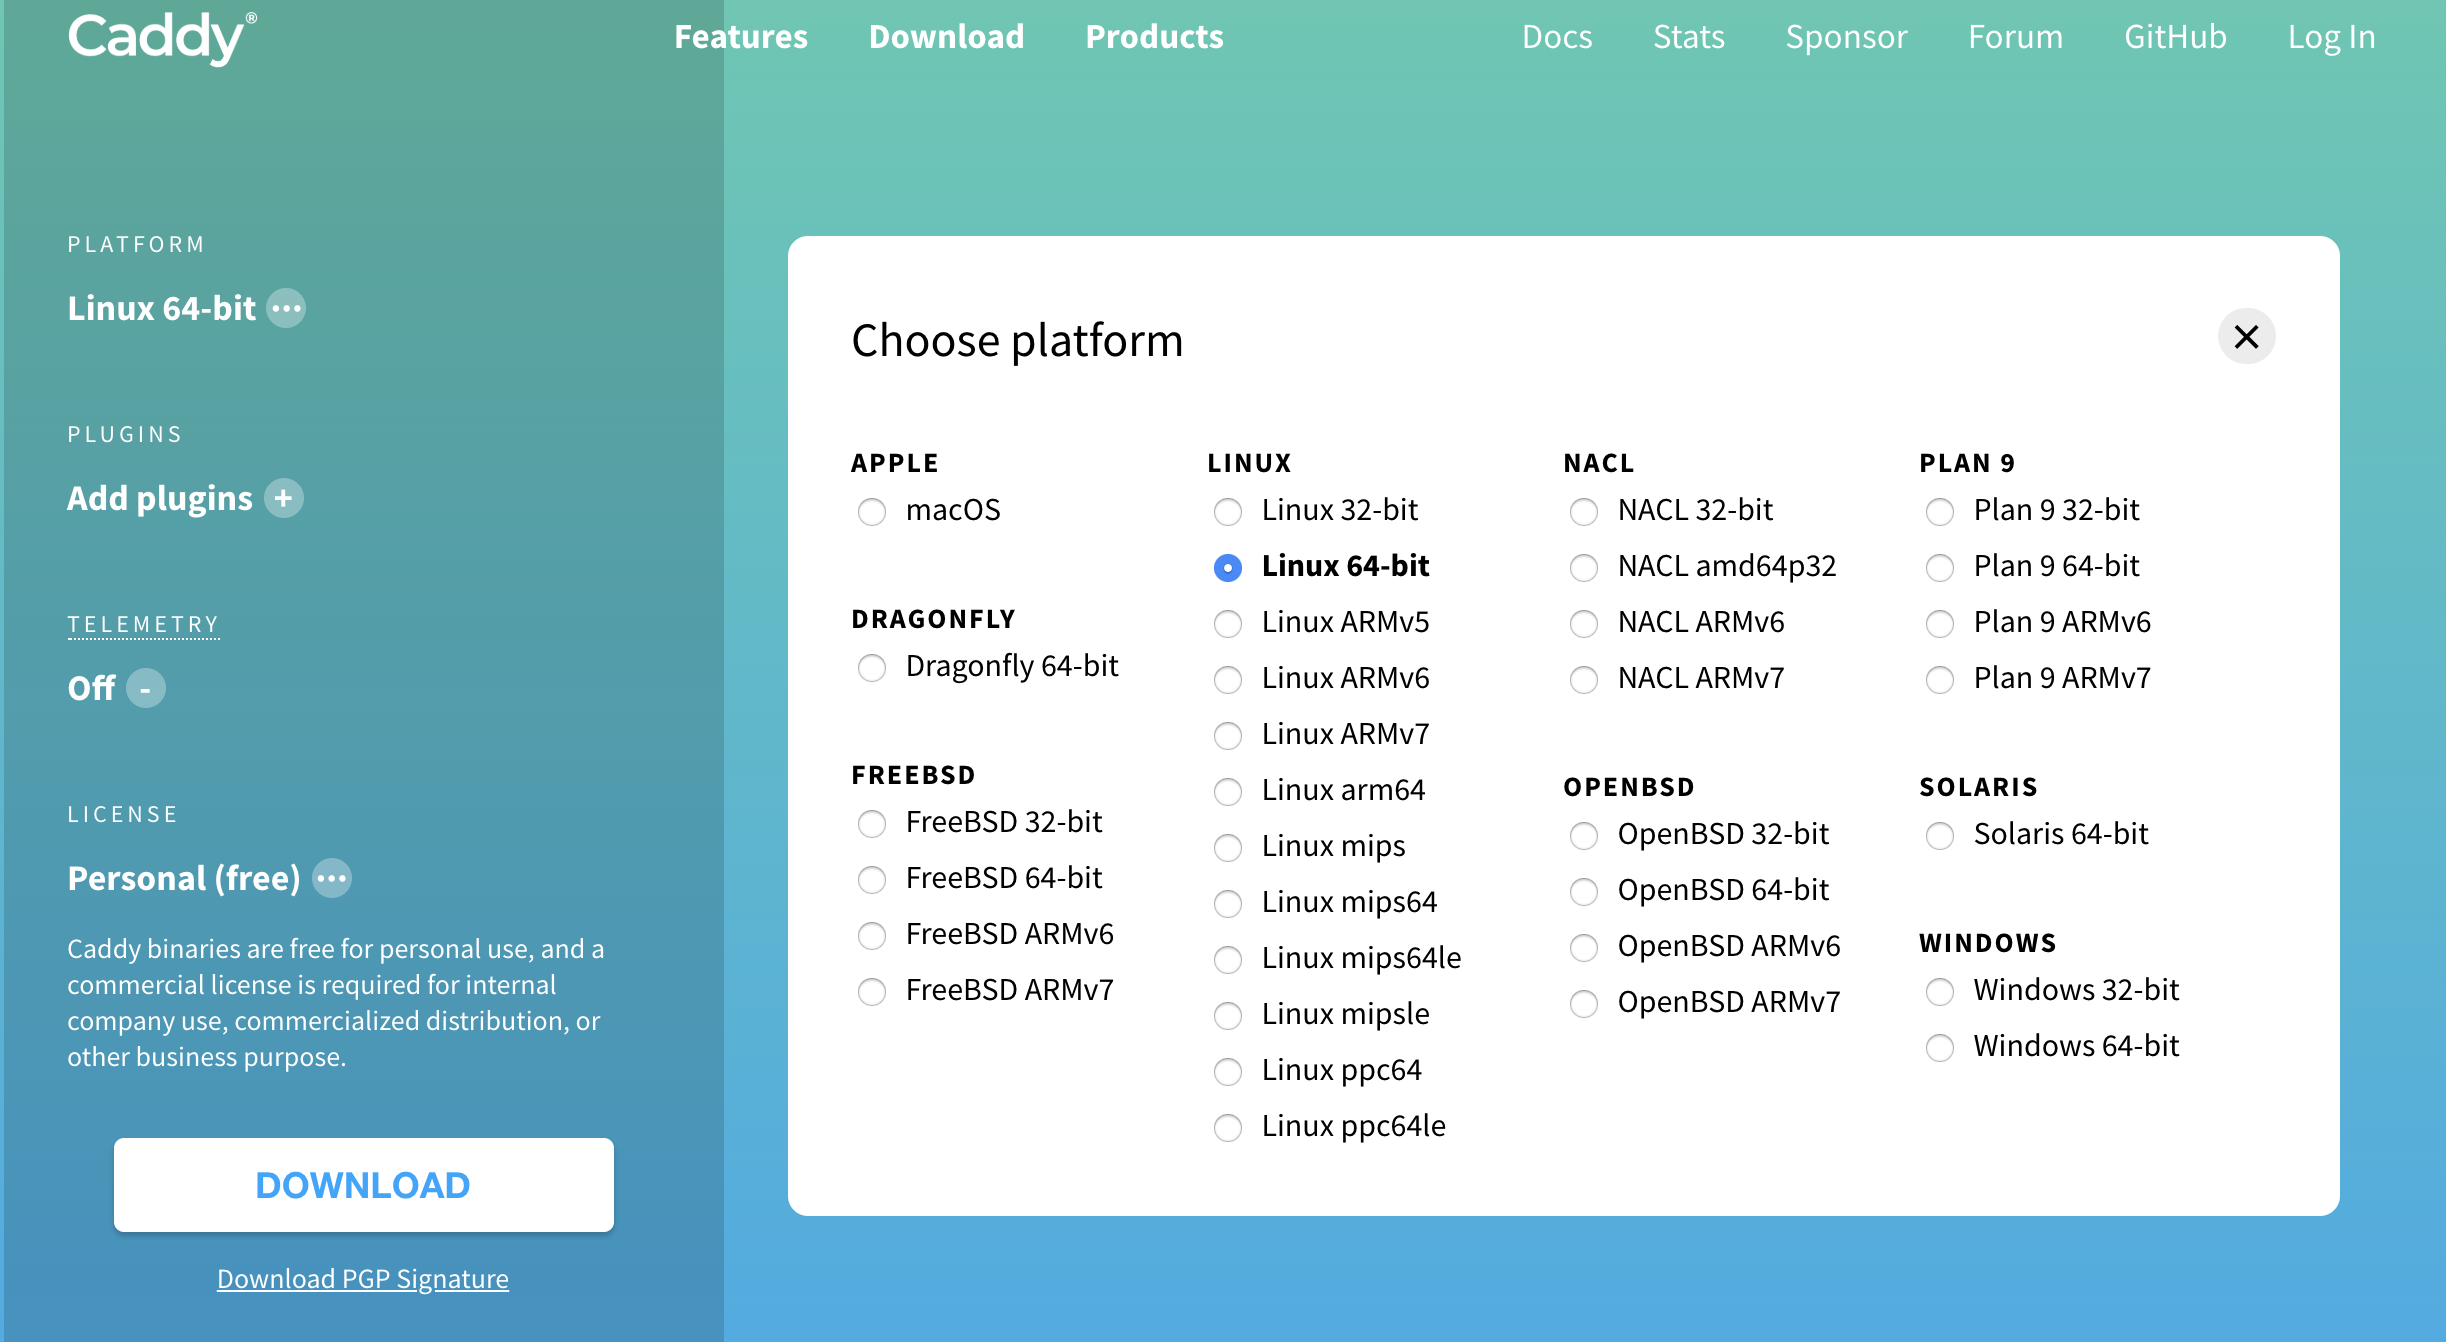Click the DOWNLOAD button

coord(364,1185)
